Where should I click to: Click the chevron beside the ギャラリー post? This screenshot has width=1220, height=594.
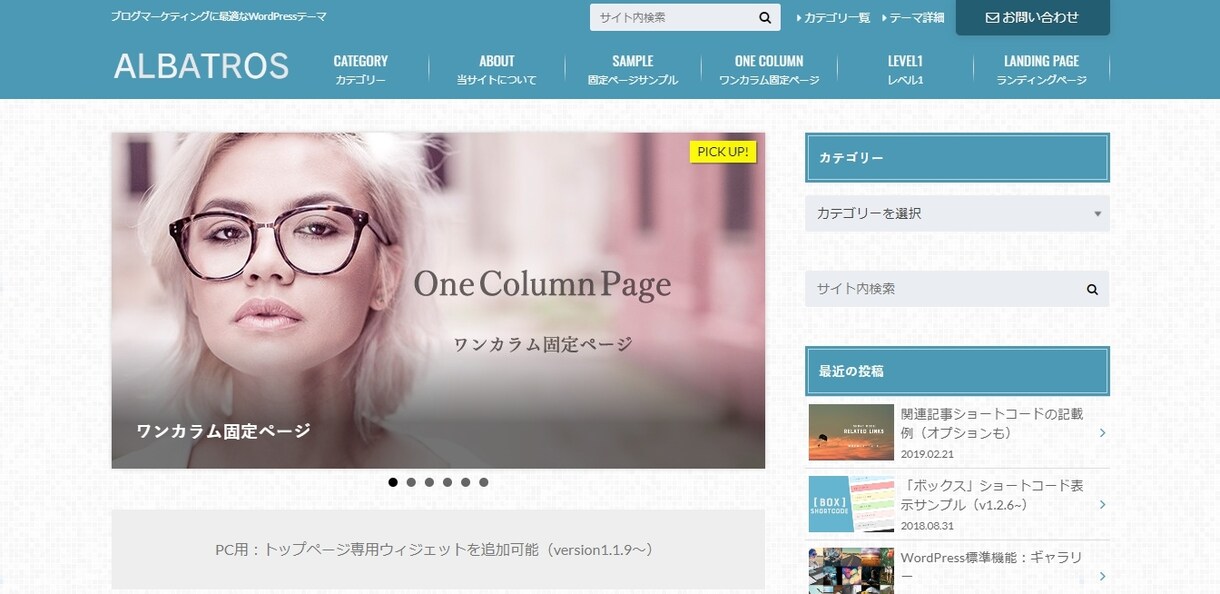1101,576
